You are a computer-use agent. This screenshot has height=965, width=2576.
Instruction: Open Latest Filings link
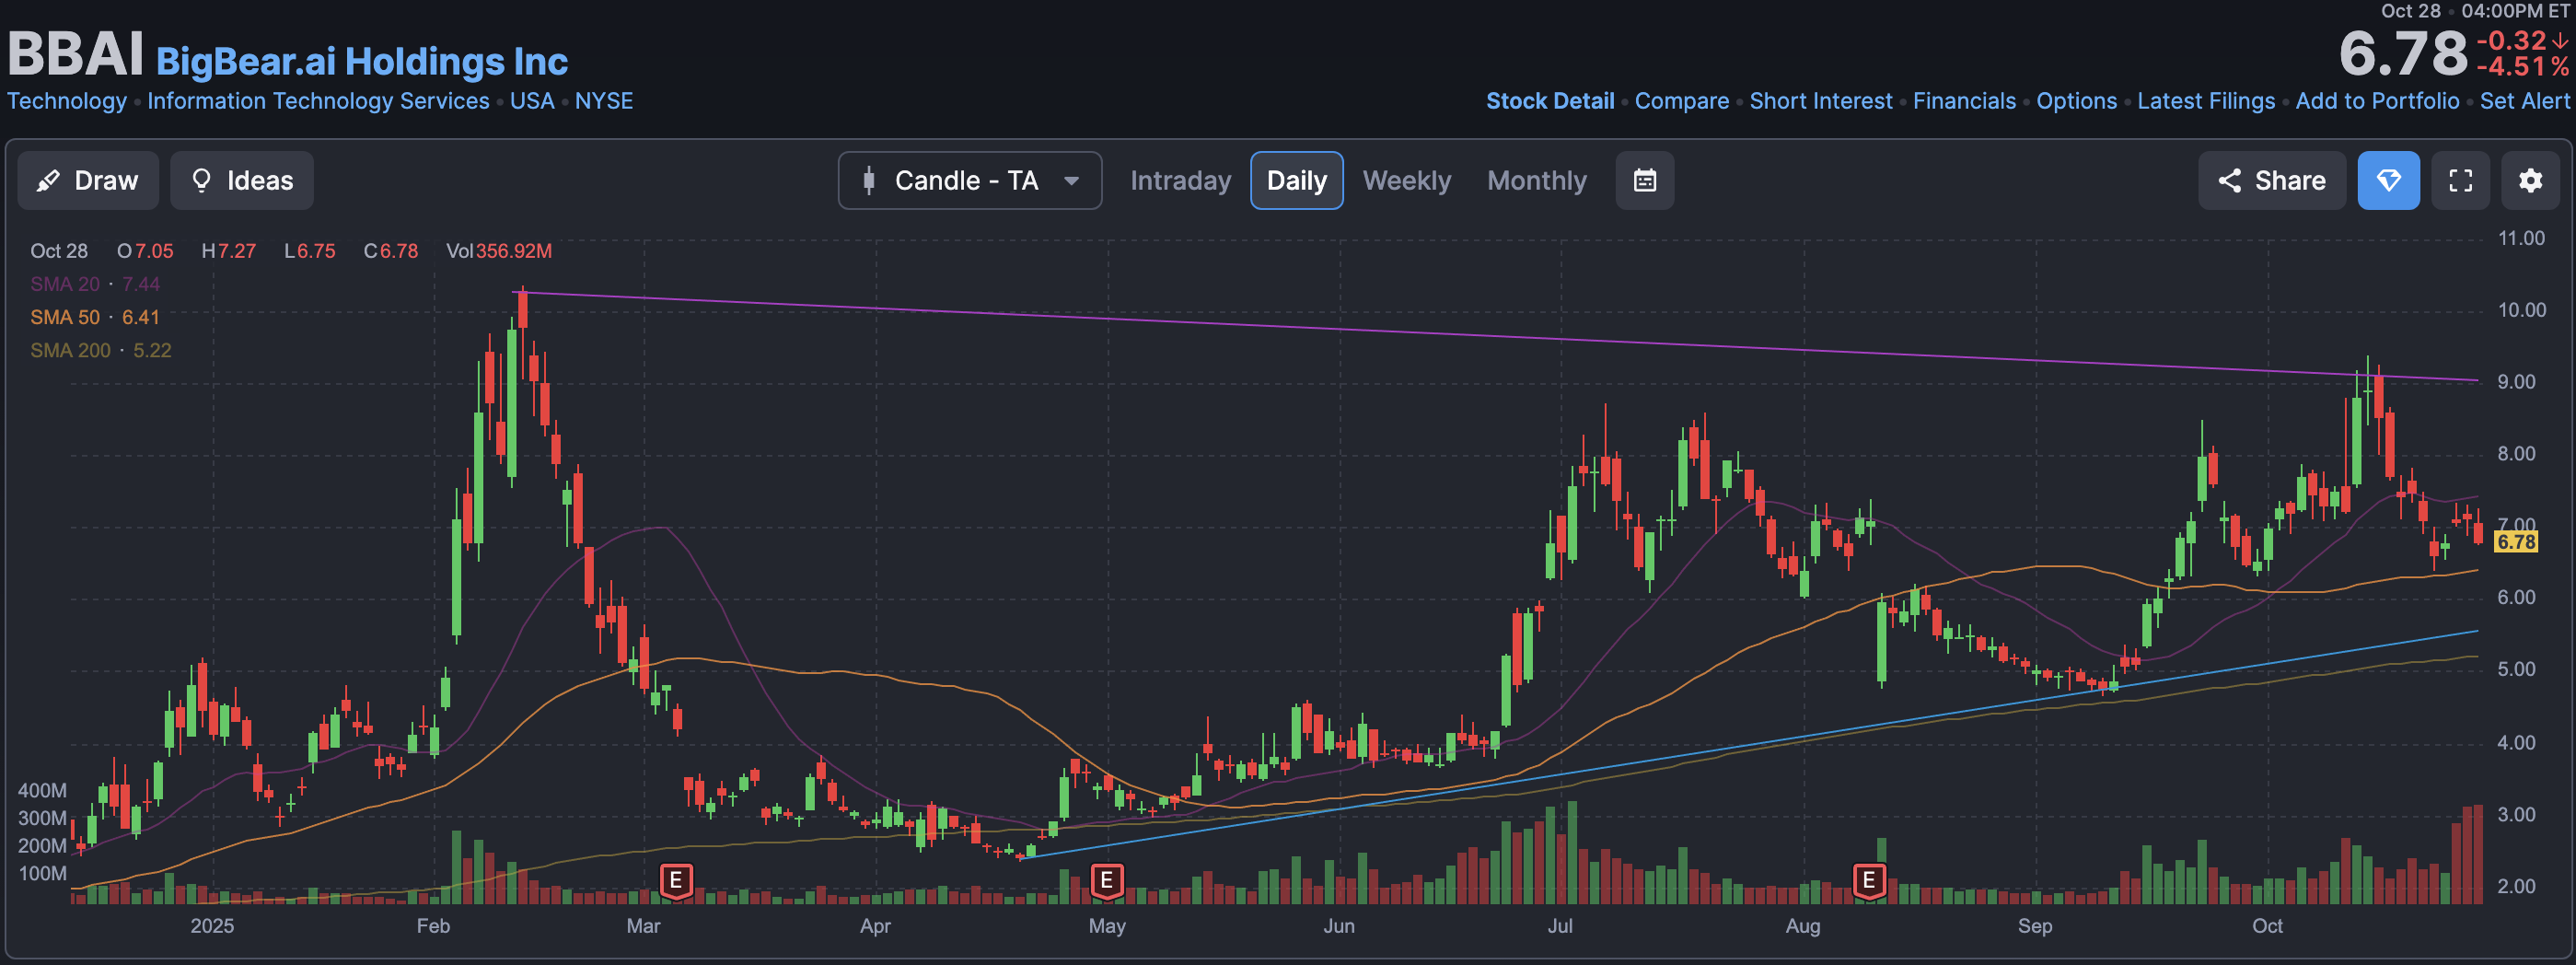(x=2205, y=101)
